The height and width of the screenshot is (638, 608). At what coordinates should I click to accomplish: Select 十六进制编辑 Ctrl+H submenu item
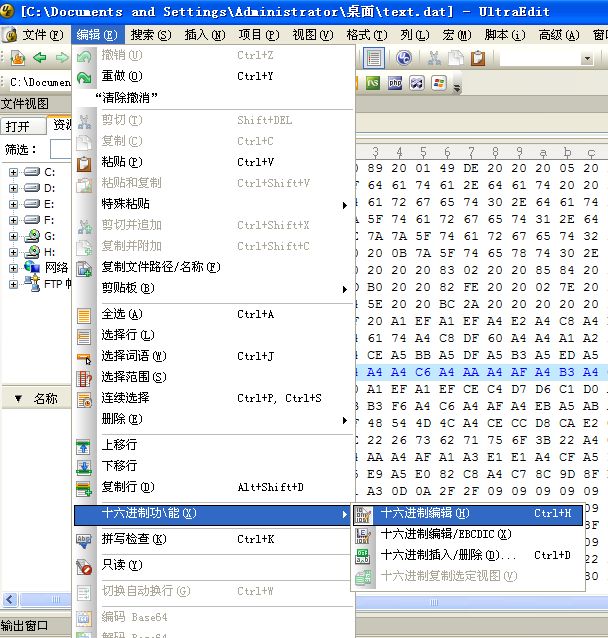pos(468,513)
